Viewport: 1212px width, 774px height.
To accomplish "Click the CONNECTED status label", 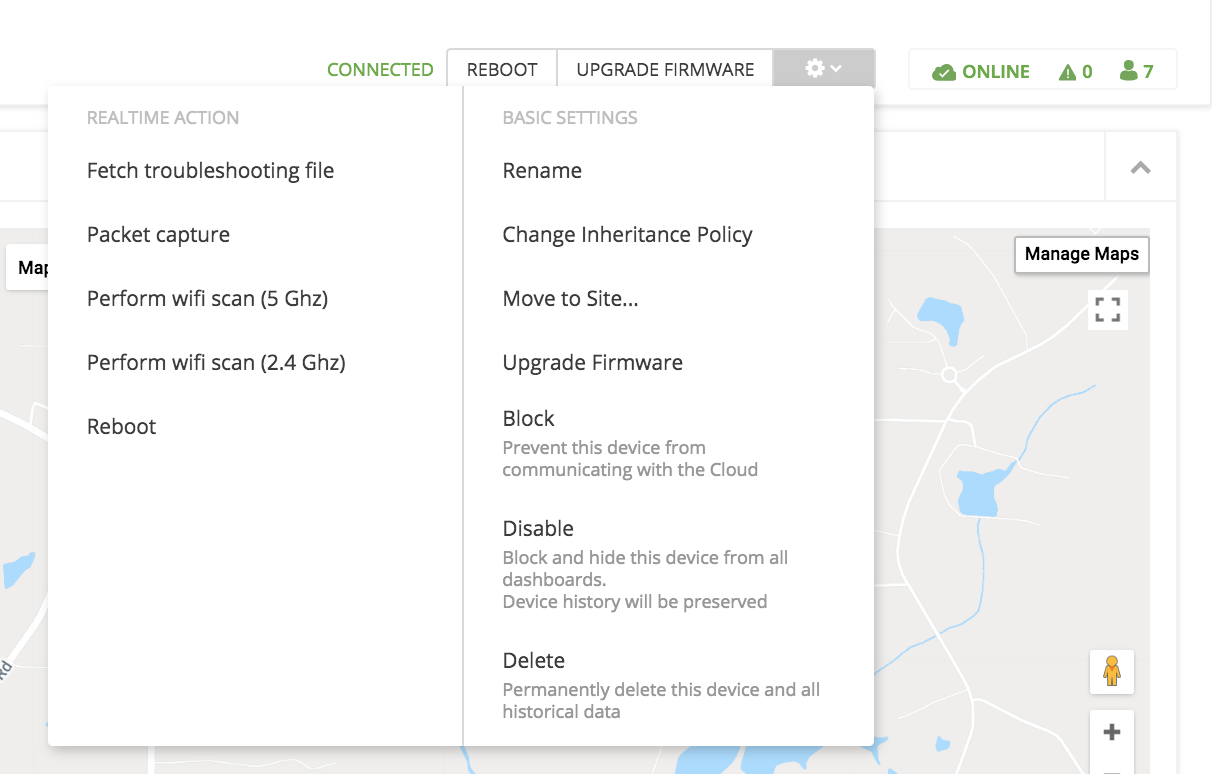I will click(x=380, y=70).
